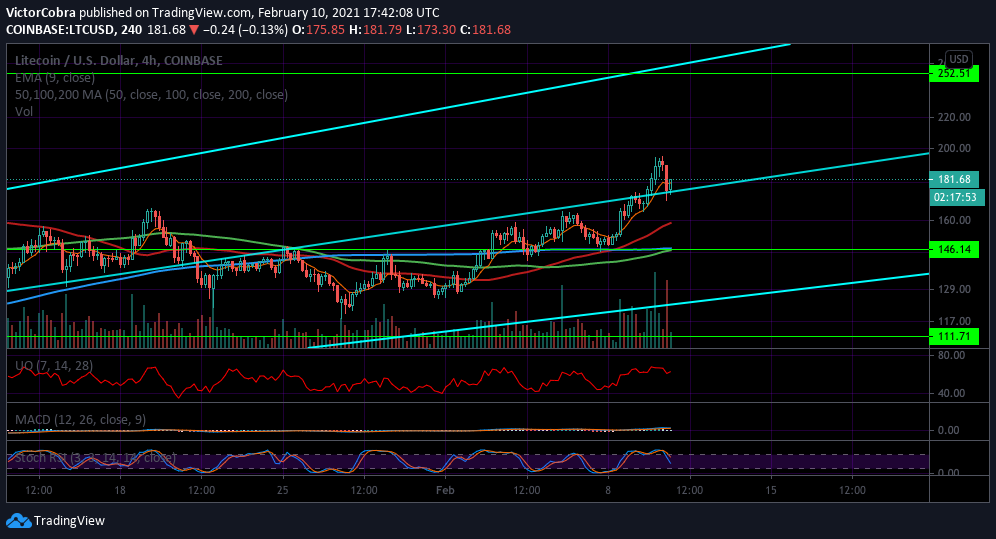The image size is (996, 539).
Task: Click the VictorCobra author name
Action: pos(41,12)
